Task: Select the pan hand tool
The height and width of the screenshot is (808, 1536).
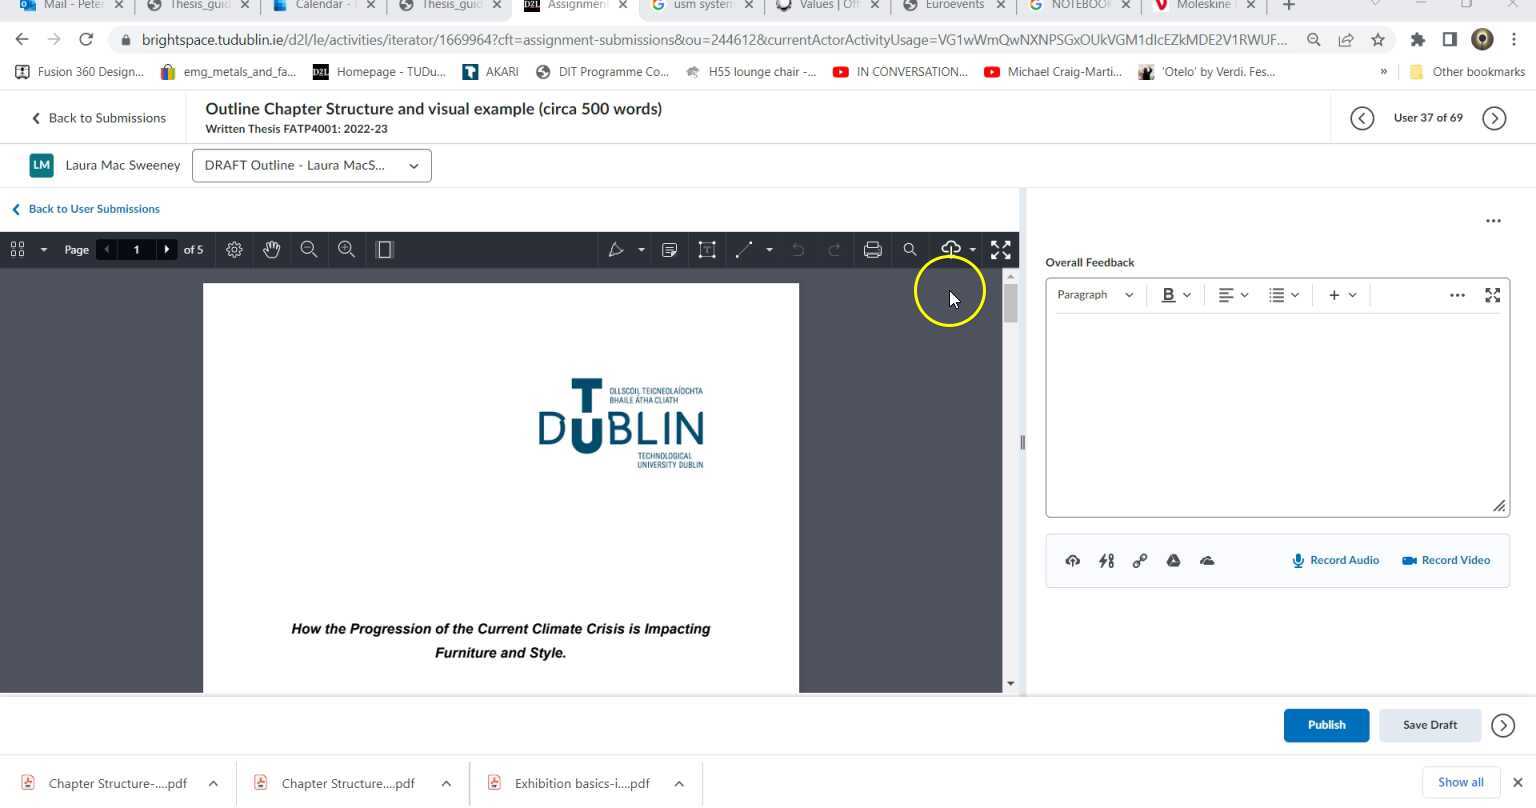Action: coord(271,250)
